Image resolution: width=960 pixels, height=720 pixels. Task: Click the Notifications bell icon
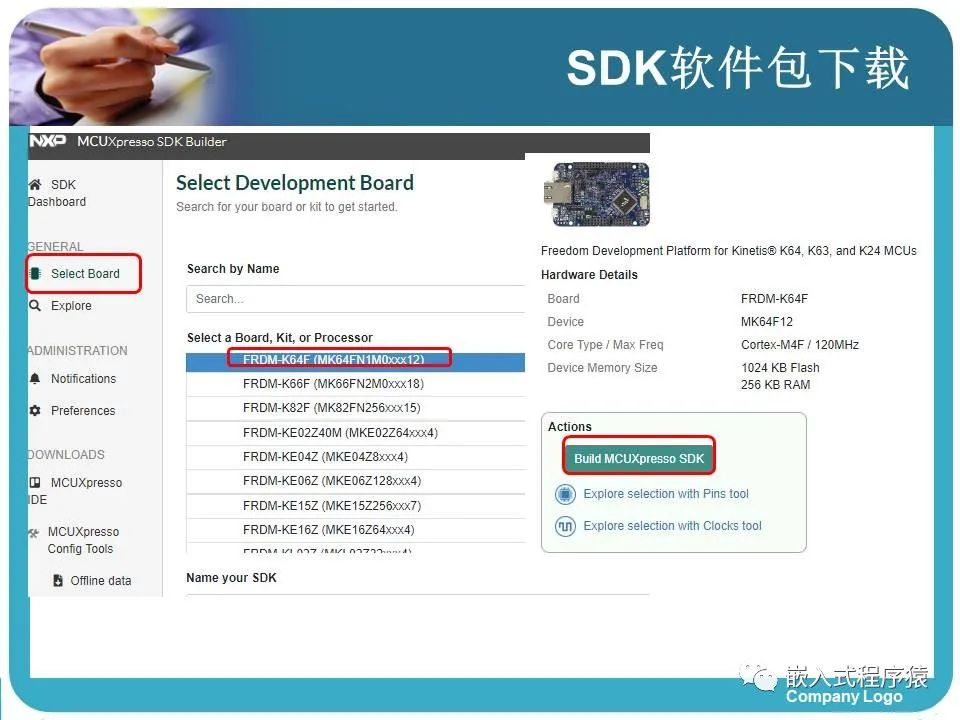pyautogui.click(x=35, y=379)
